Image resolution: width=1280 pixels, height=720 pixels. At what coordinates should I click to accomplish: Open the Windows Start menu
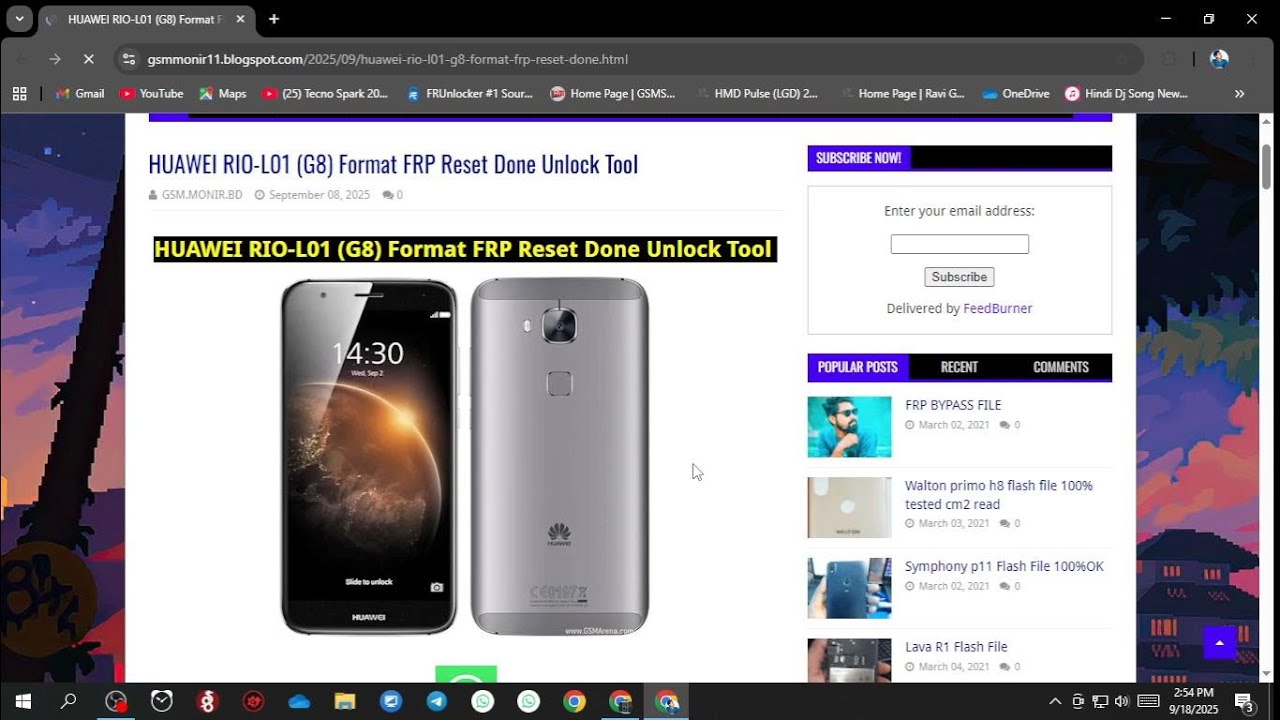(22, 701)
